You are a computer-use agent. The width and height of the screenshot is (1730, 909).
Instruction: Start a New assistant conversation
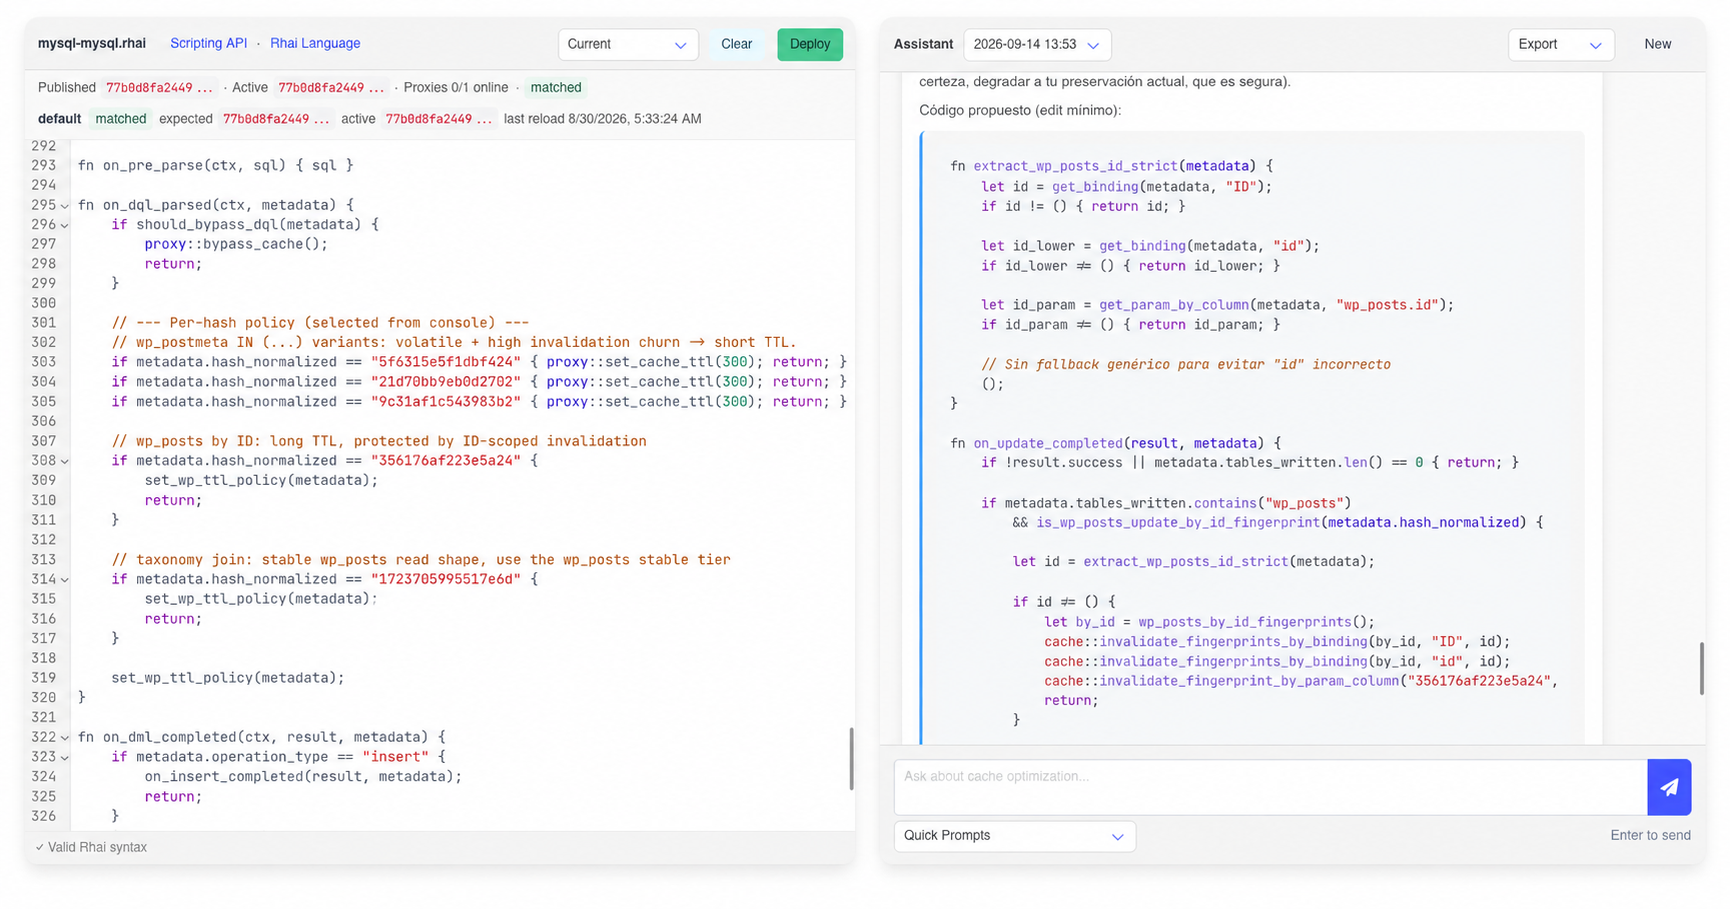pos(1657,44)
